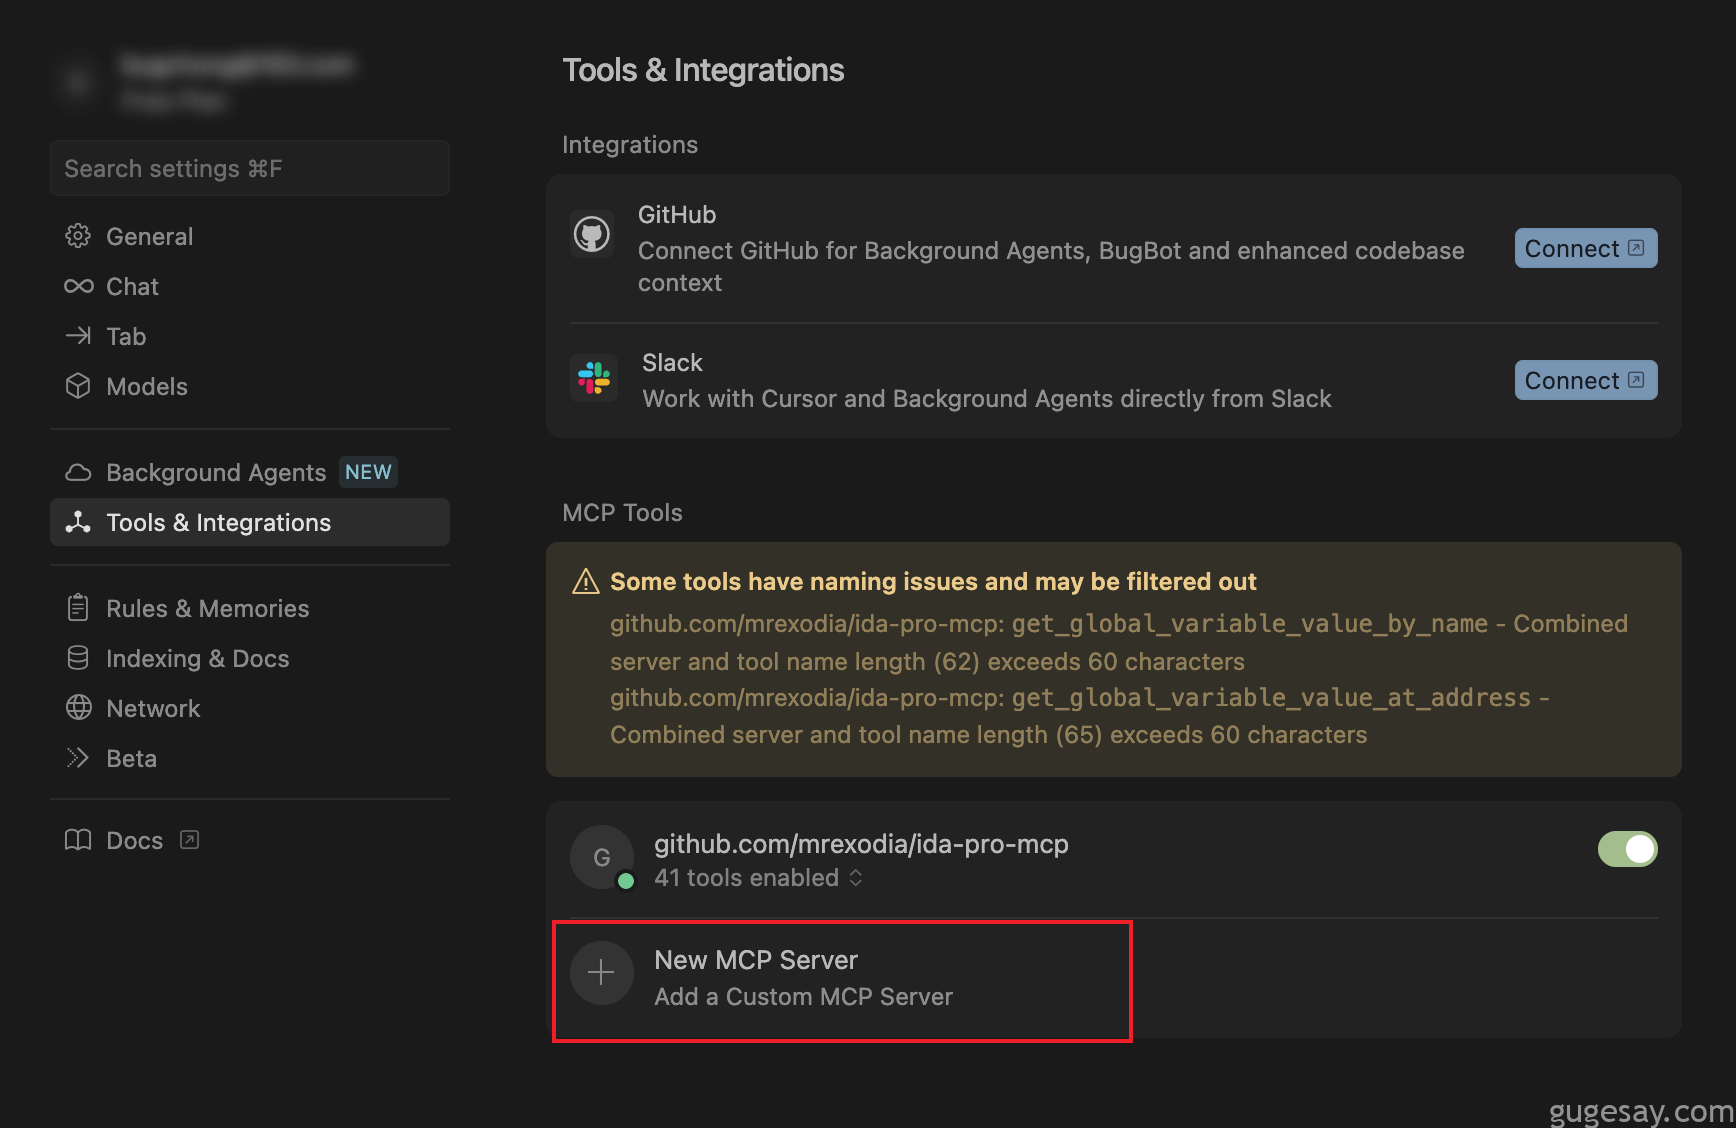Open the Tab settings page
Screen dimensions: 1736x1128
250,336
